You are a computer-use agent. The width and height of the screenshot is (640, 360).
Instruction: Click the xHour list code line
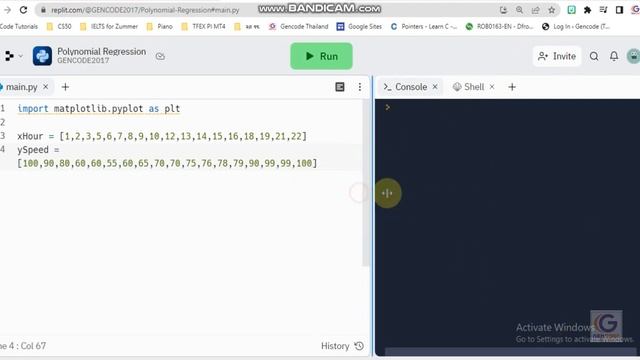162,136
